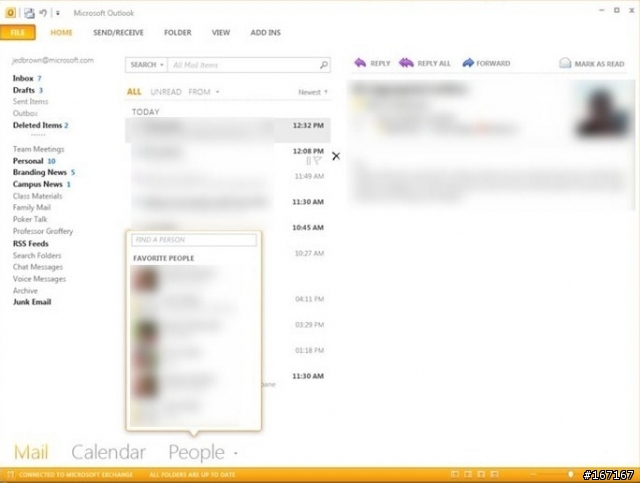Switch to the HOME ribbon tab
The width and height of the screenshot is (640, 483).
tap(61, 33)
